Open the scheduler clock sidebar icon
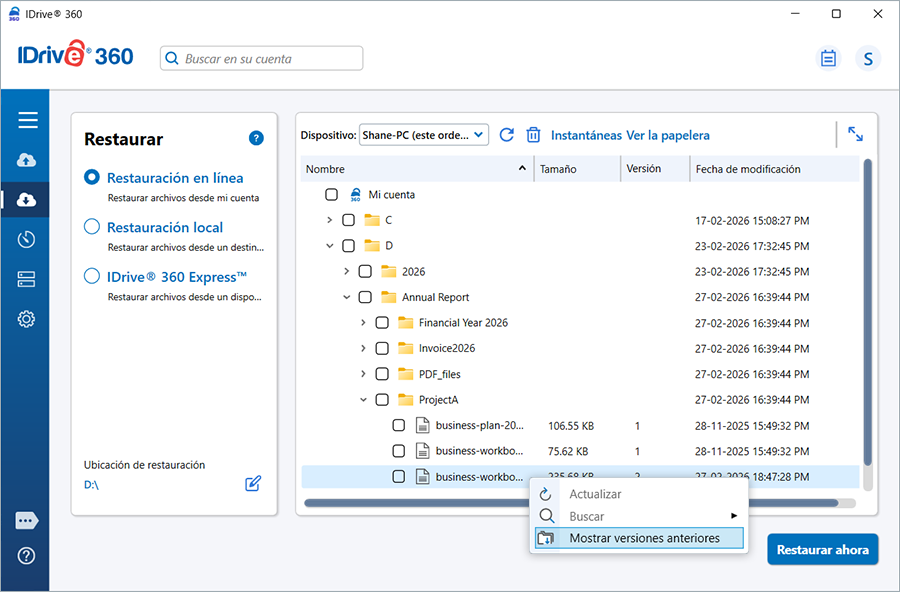The image size is (900, 592). pyautogui.click(x=27, y=240)
